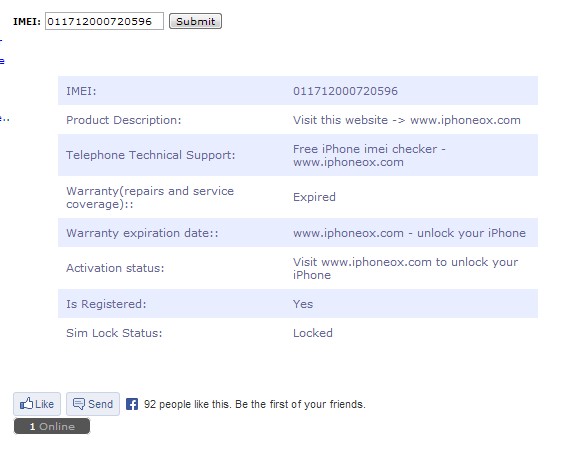Click the IMEI input field
The width and height of the screenshot is (567, 459).
104,21
